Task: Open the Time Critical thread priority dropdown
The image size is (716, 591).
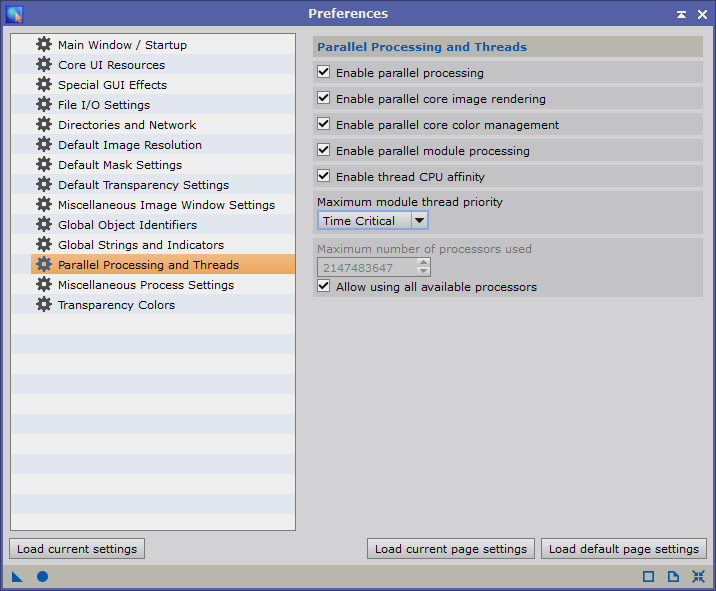Action: tap(372, 221)
